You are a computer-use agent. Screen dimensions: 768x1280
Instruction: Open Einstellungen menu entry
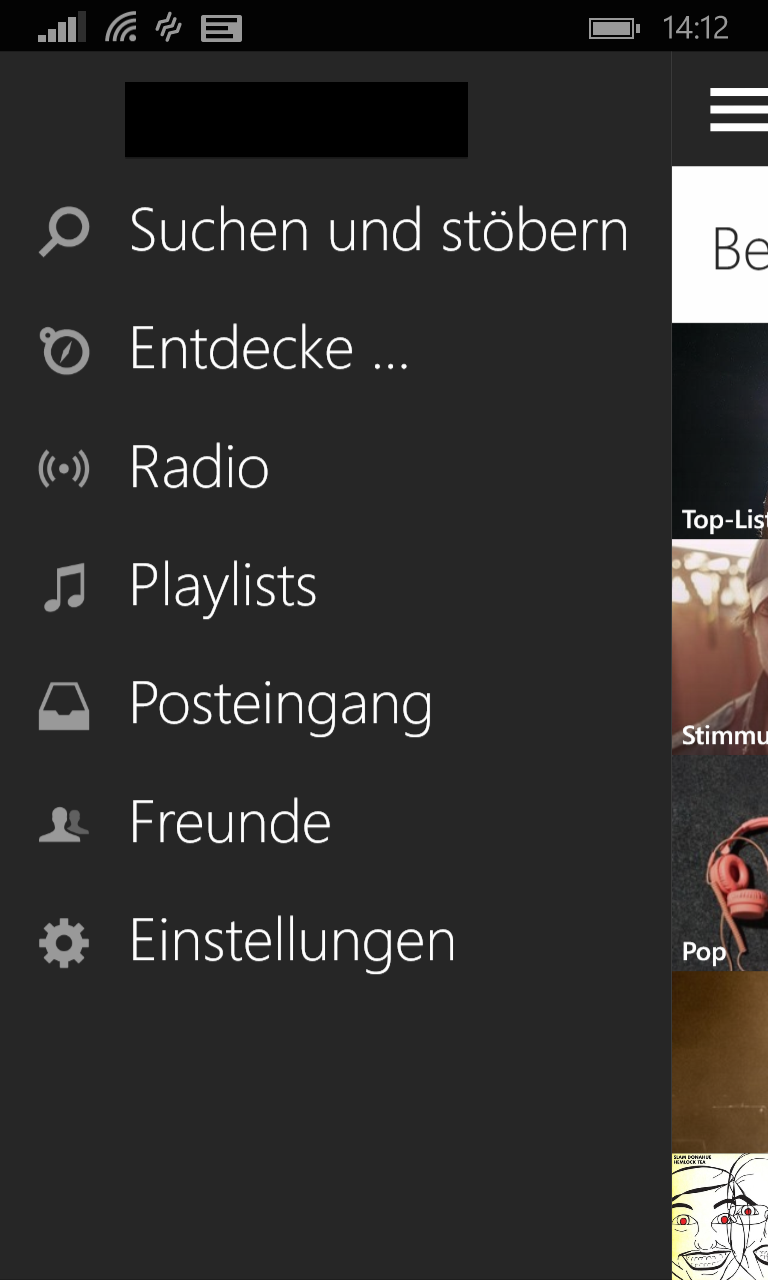click(292, 942)
